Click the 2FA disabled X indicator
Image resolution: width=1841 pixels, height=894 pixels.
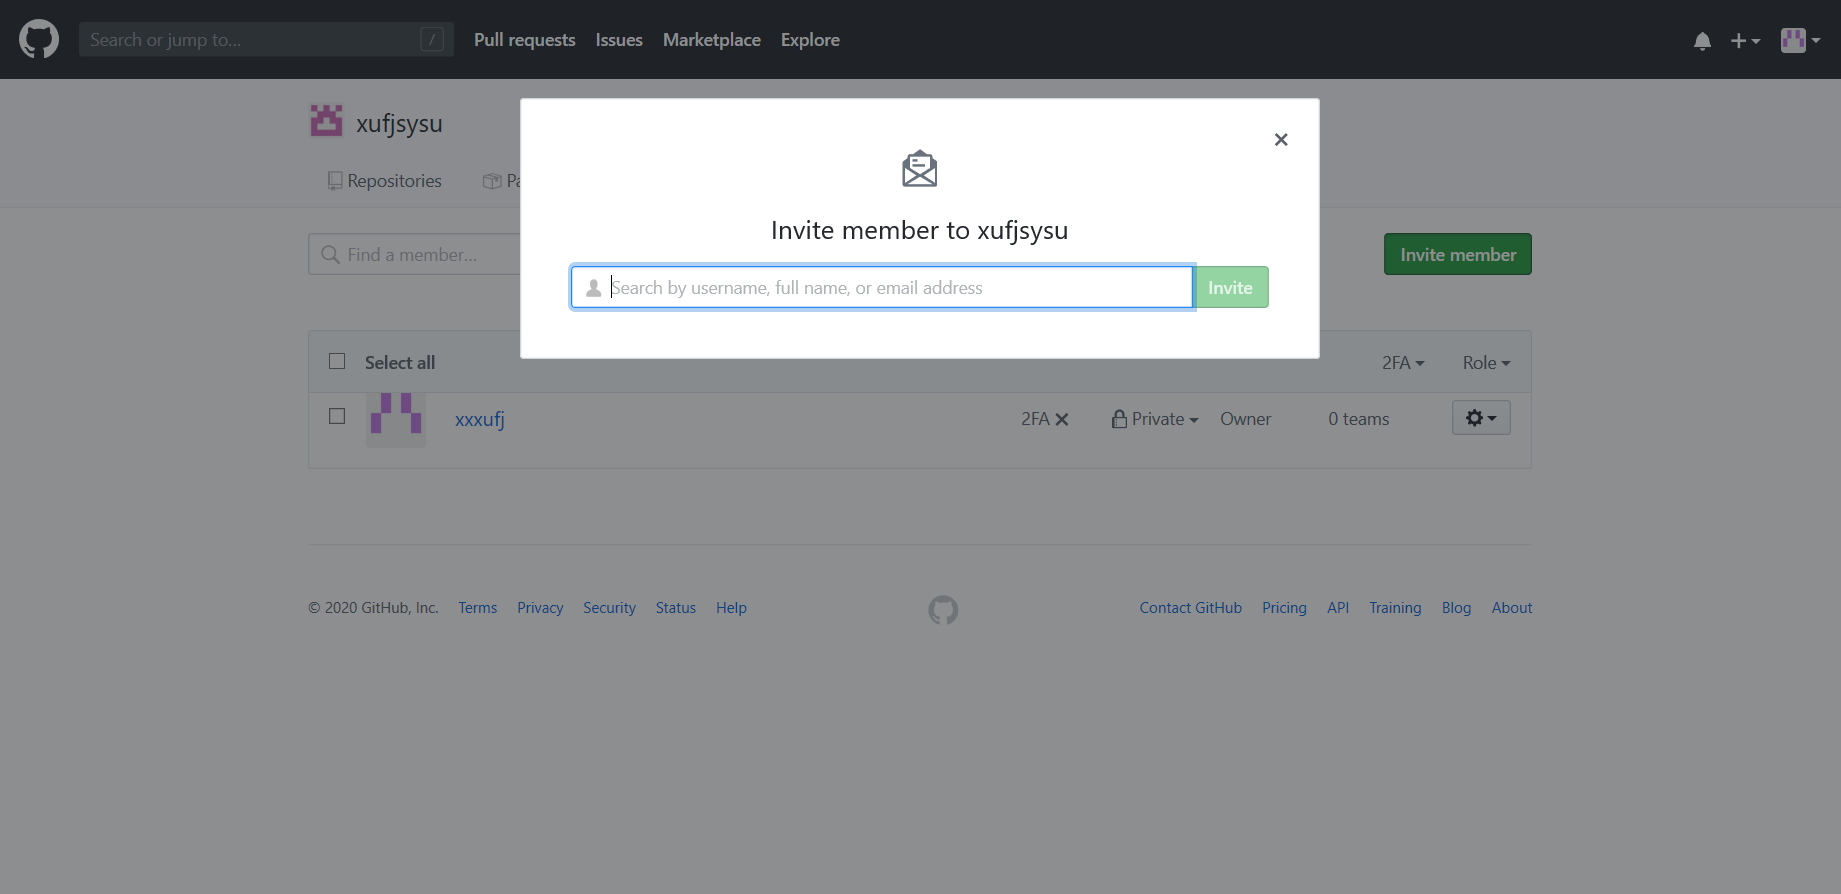pos(1045,419)
